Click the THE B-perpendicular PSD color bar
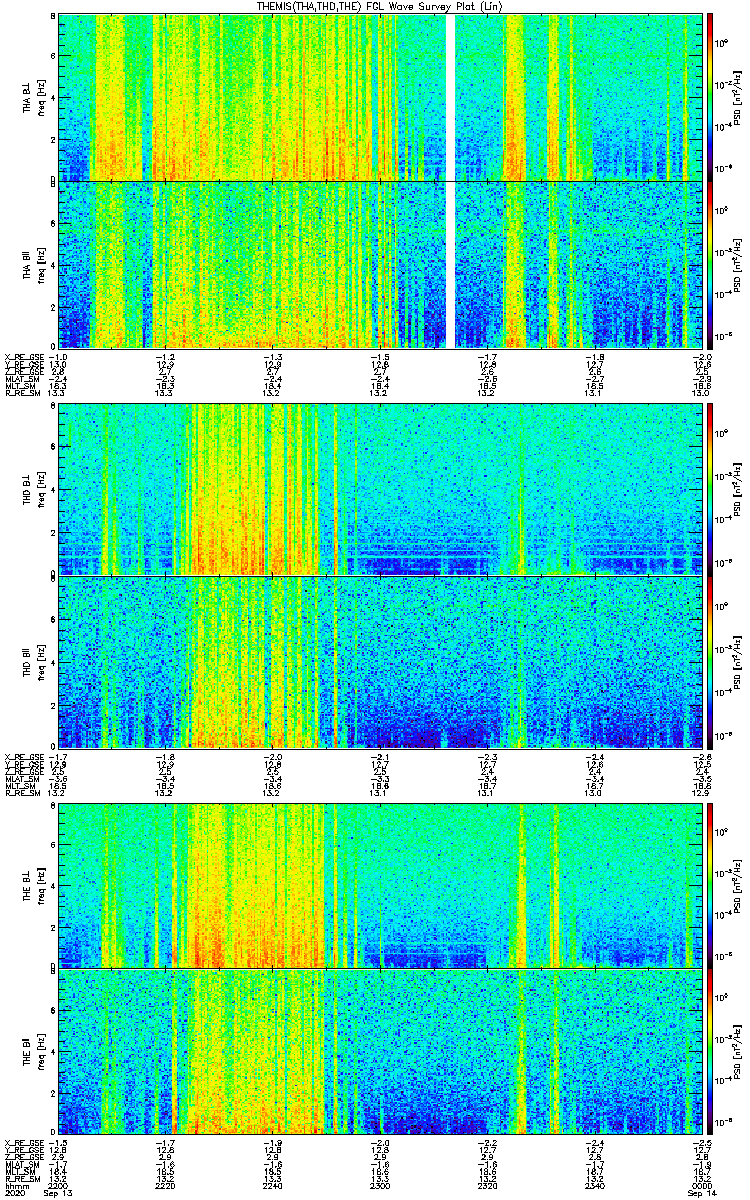Viewport: 750px width, 1200px height. click(709, 884)
